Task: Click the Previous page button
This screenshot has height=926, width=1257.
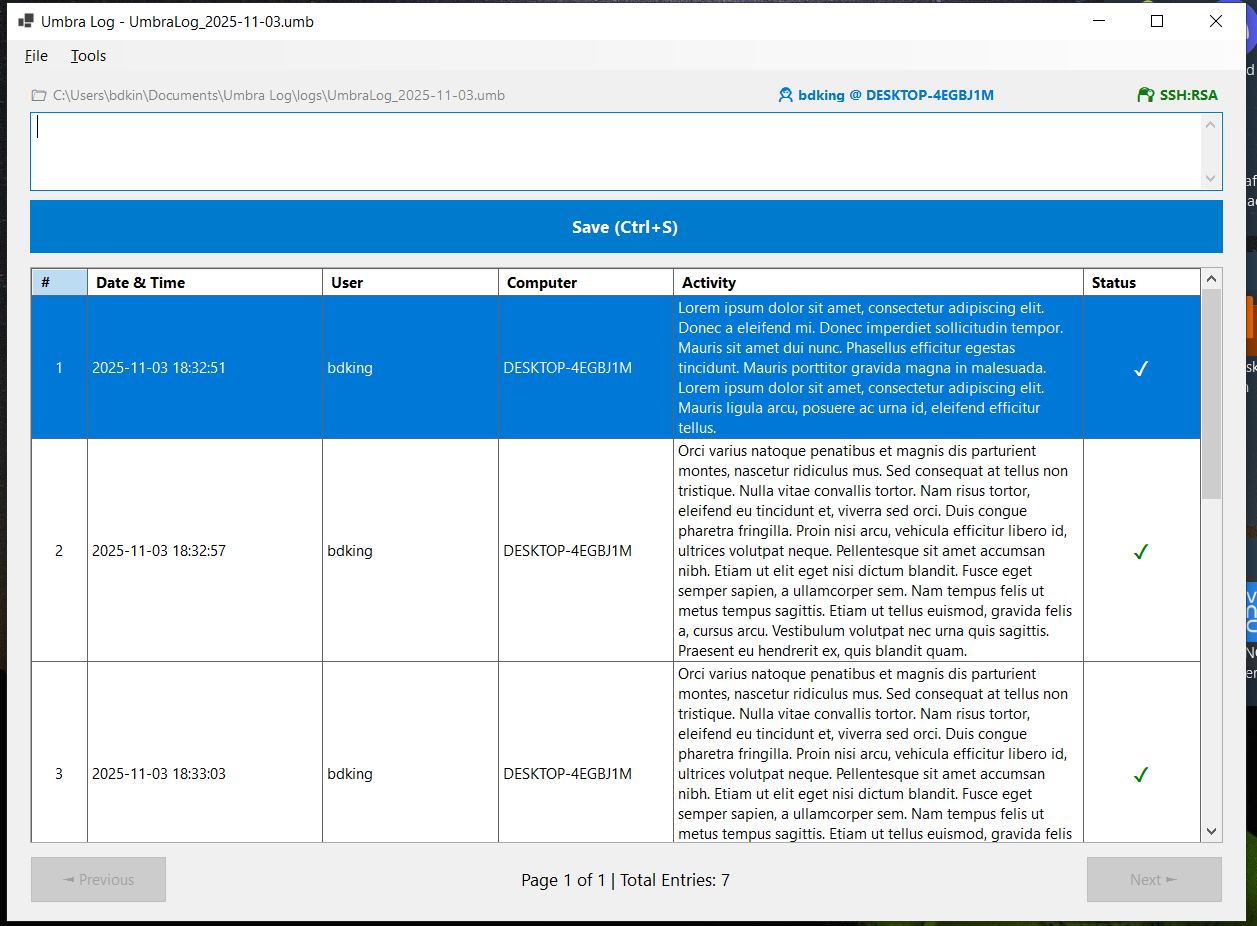Action: [x=98, y=880]
